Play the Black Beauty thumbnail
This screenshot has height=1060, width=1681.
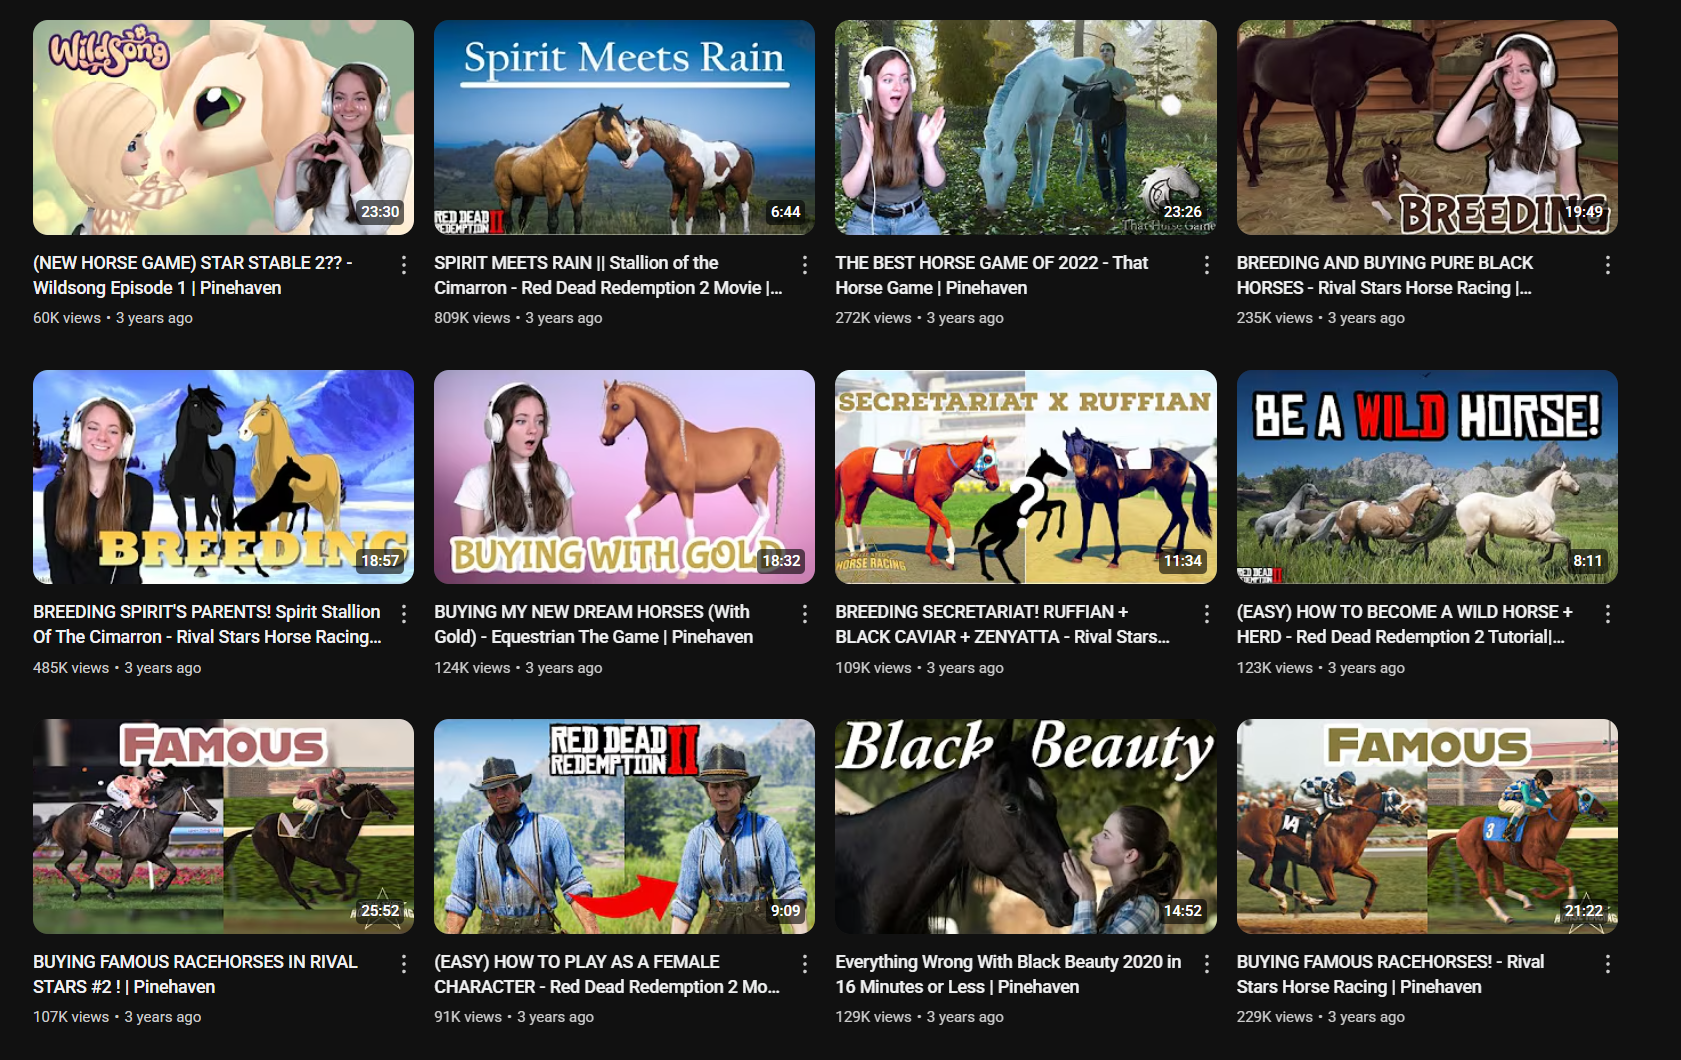coord(1026,826)
